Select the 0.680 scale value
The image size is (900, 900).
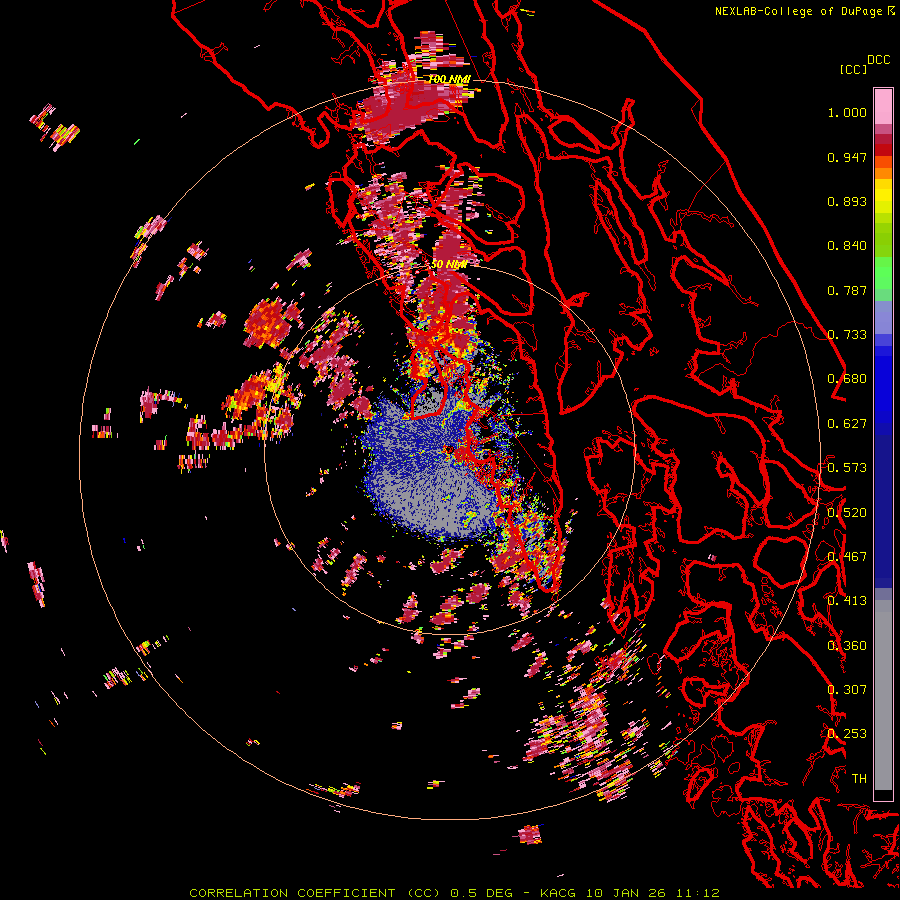(x=847, y=379)
